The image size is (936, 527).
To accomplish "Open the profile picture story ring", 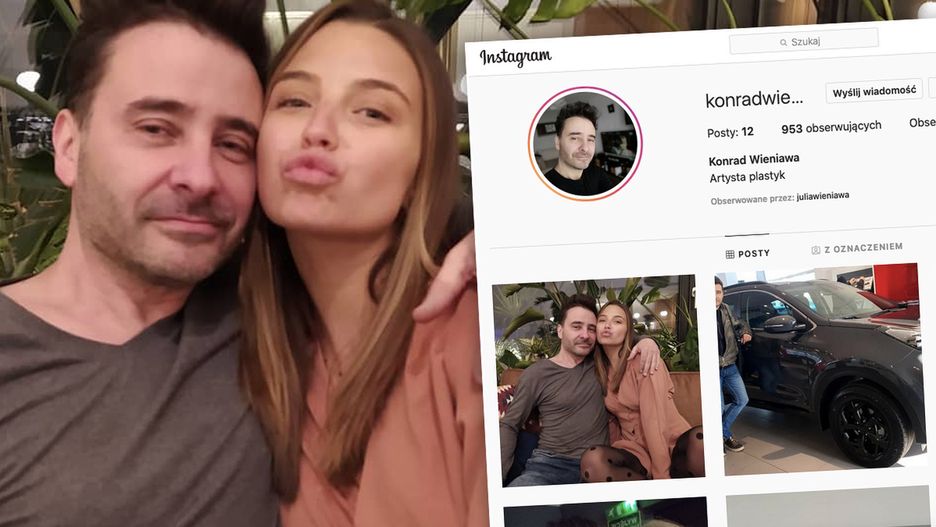I will coord(585,144).
